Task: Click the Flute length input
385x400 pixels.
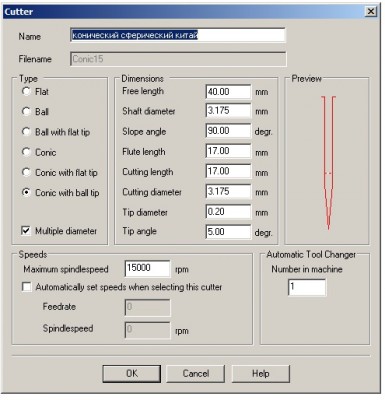Action: pyautogui.click(x=228, y=151)
